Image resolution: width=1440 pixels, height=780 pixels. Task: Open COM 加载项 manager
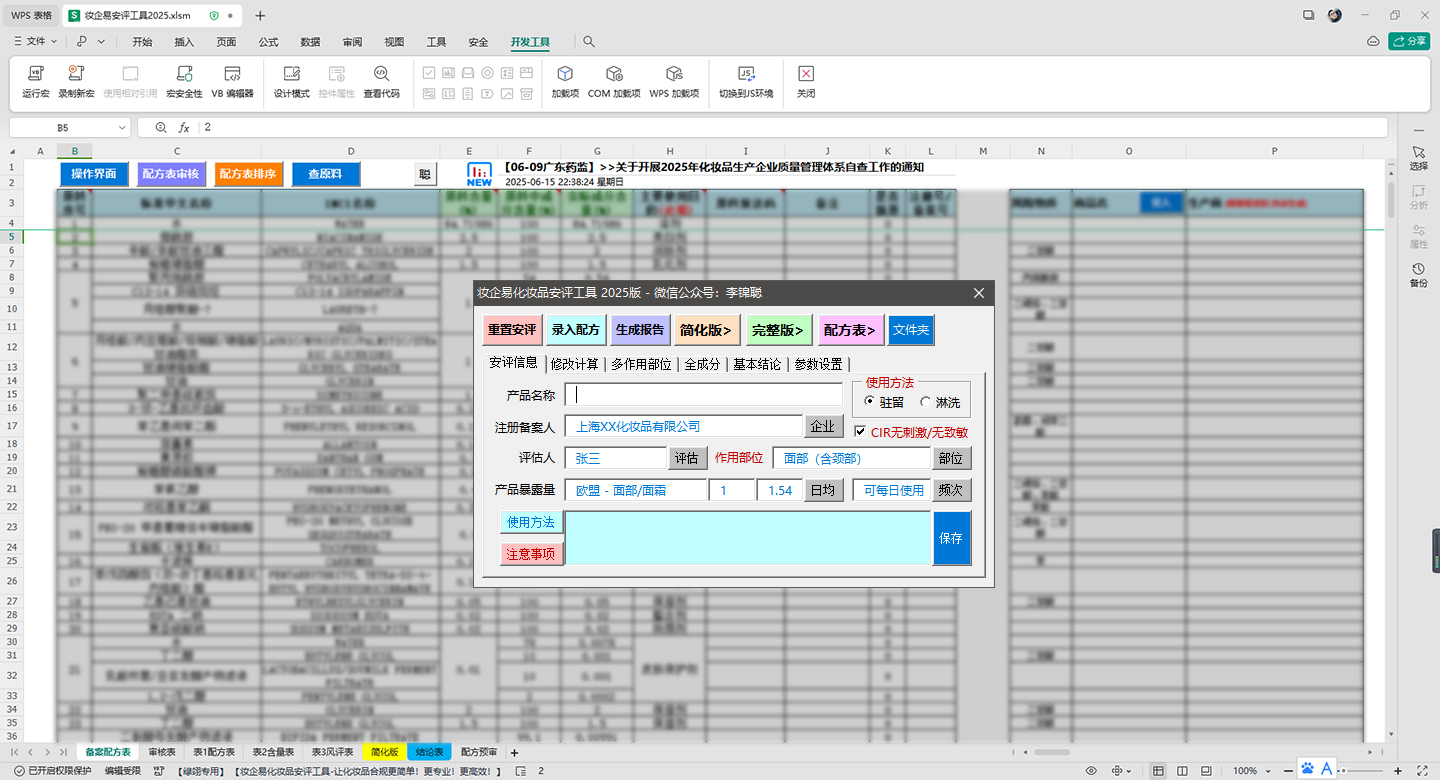(614, 82)
